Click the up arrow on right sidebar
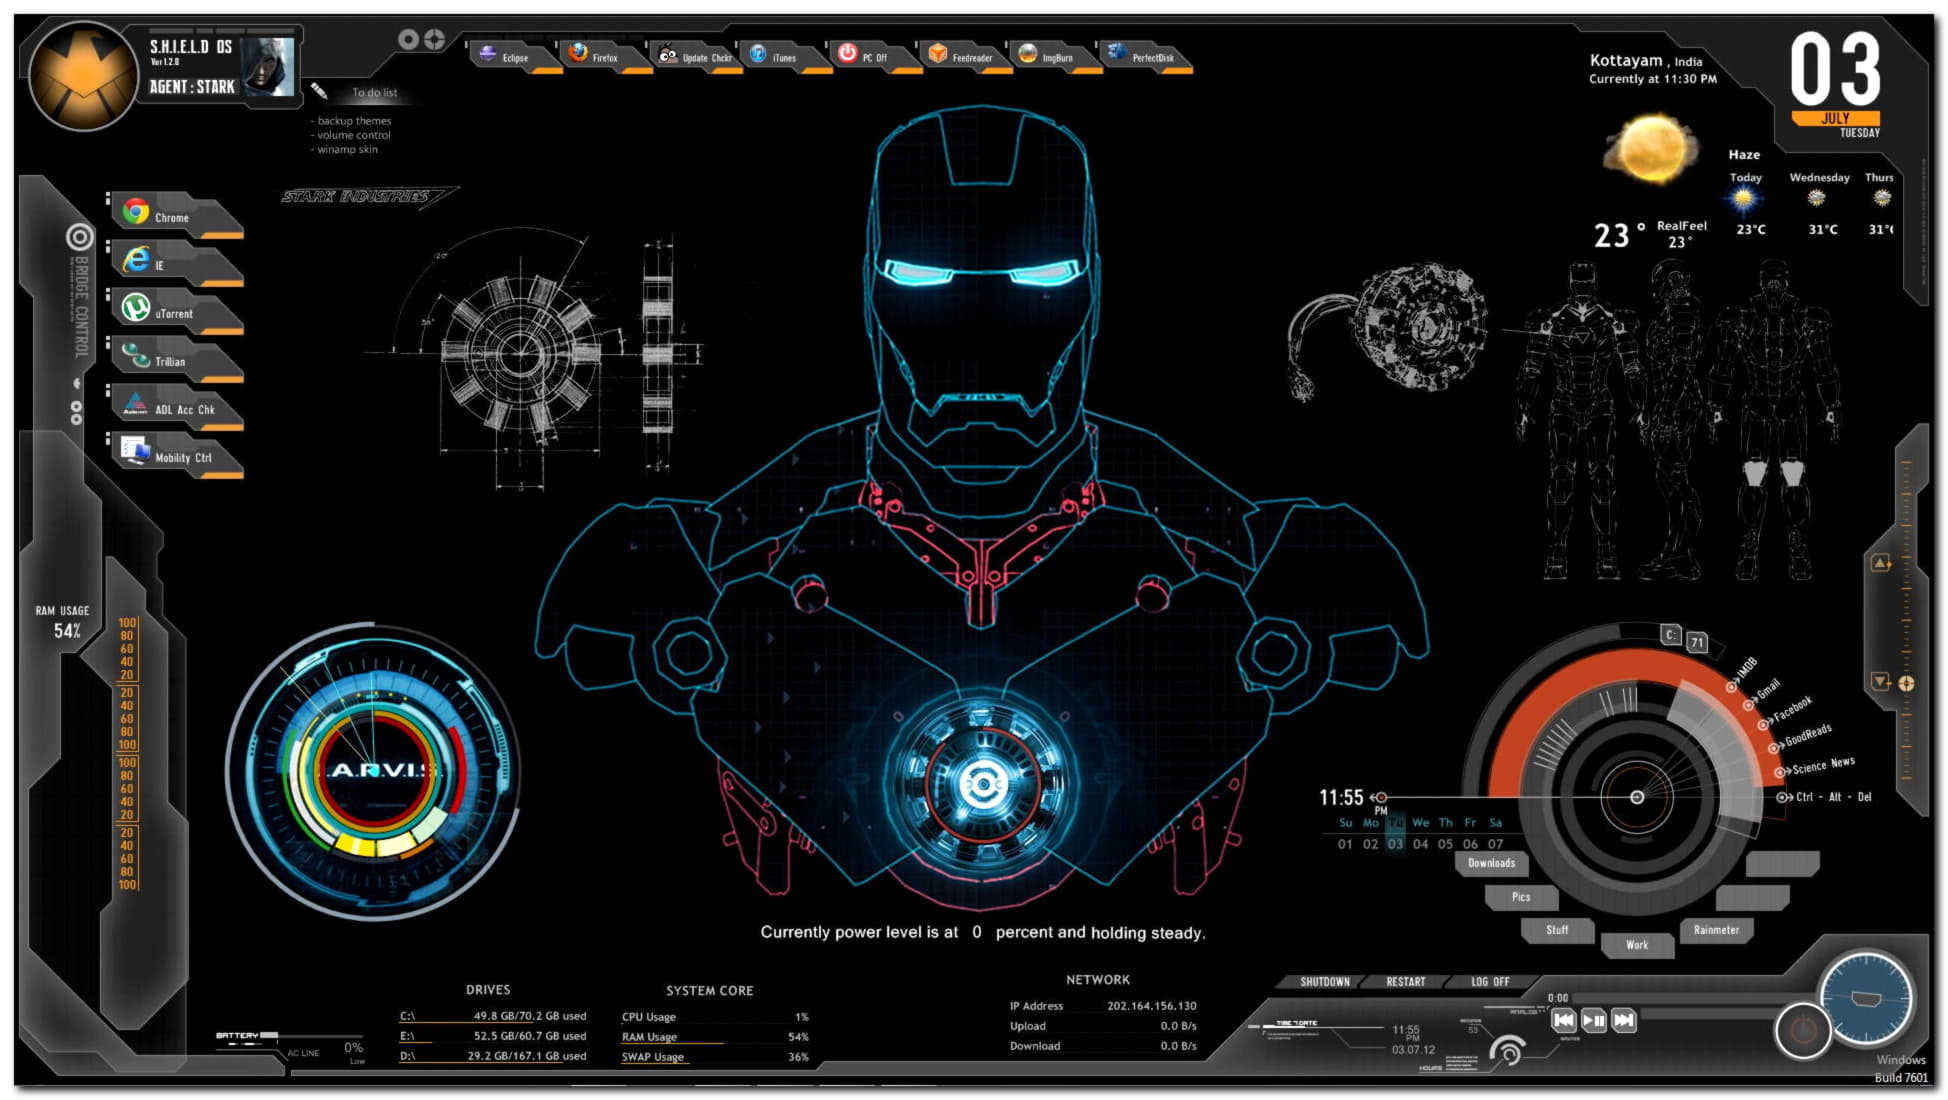 (x=1881, y=564)
